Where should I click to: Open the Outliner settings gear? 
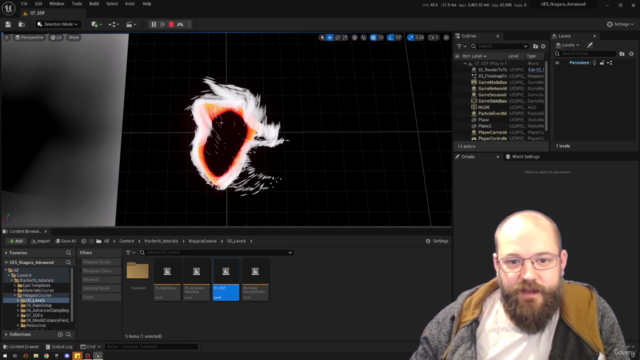click(543, 47)
